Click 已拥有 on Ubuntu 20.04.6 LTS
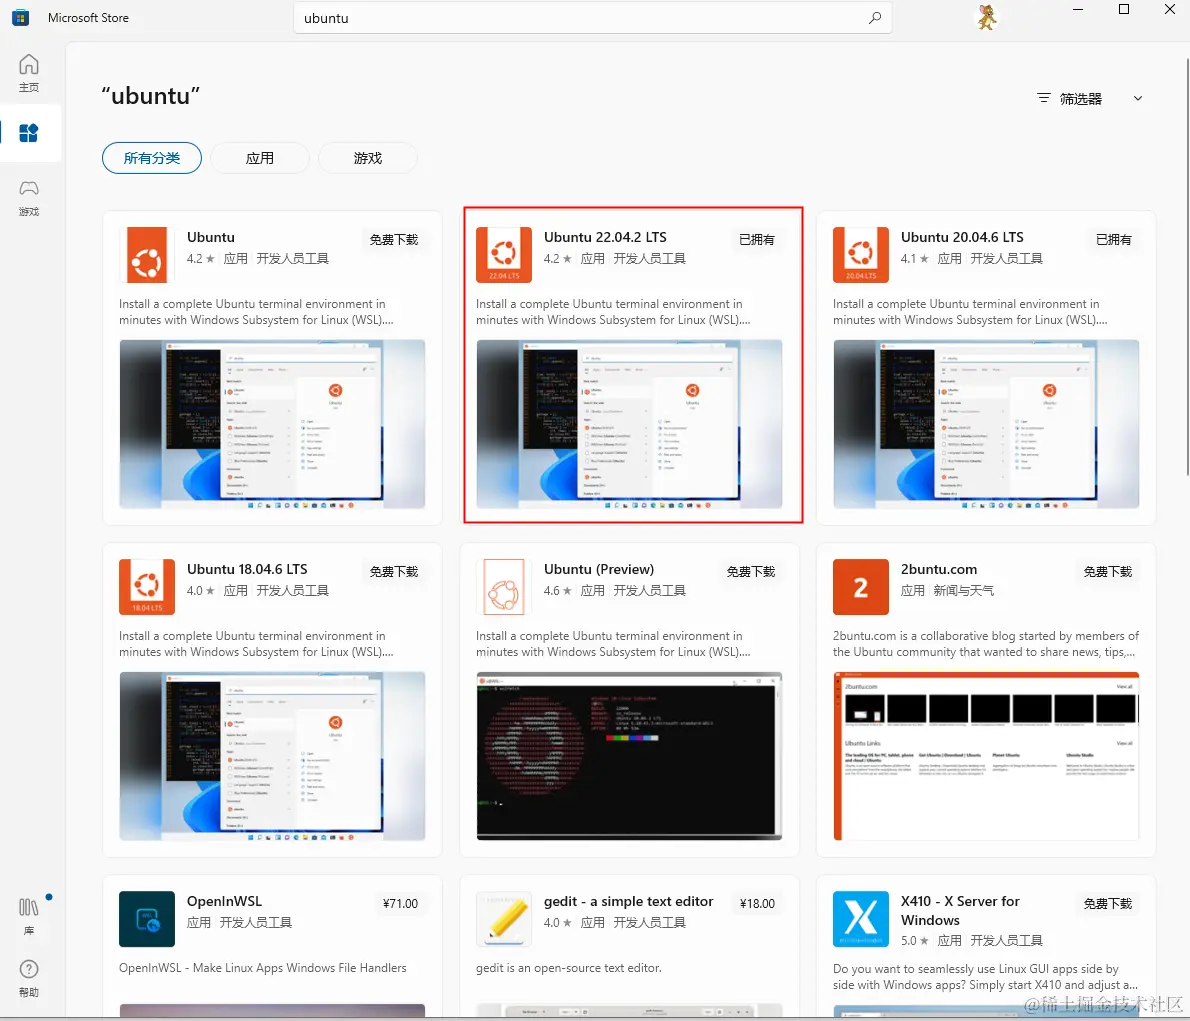This screenshot has width=1190, height=1021. 1113,240
